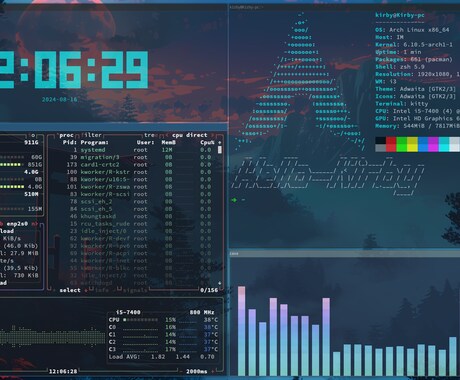Click the Arch Linux ASCII logo
Screen dimensions: 460x380
[301, 82]
